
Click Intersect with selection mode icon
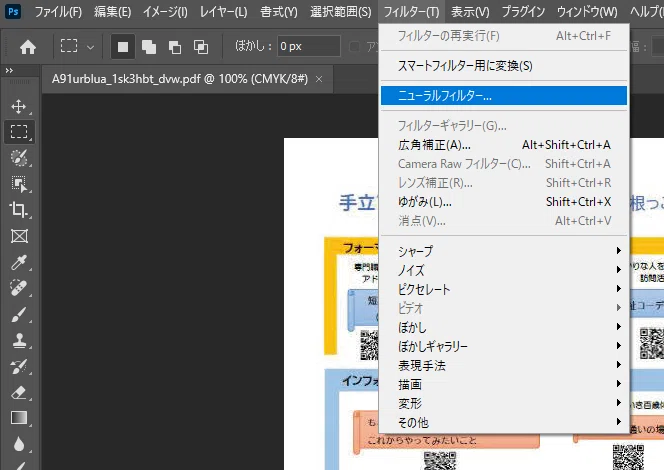[x=201, y=47]
